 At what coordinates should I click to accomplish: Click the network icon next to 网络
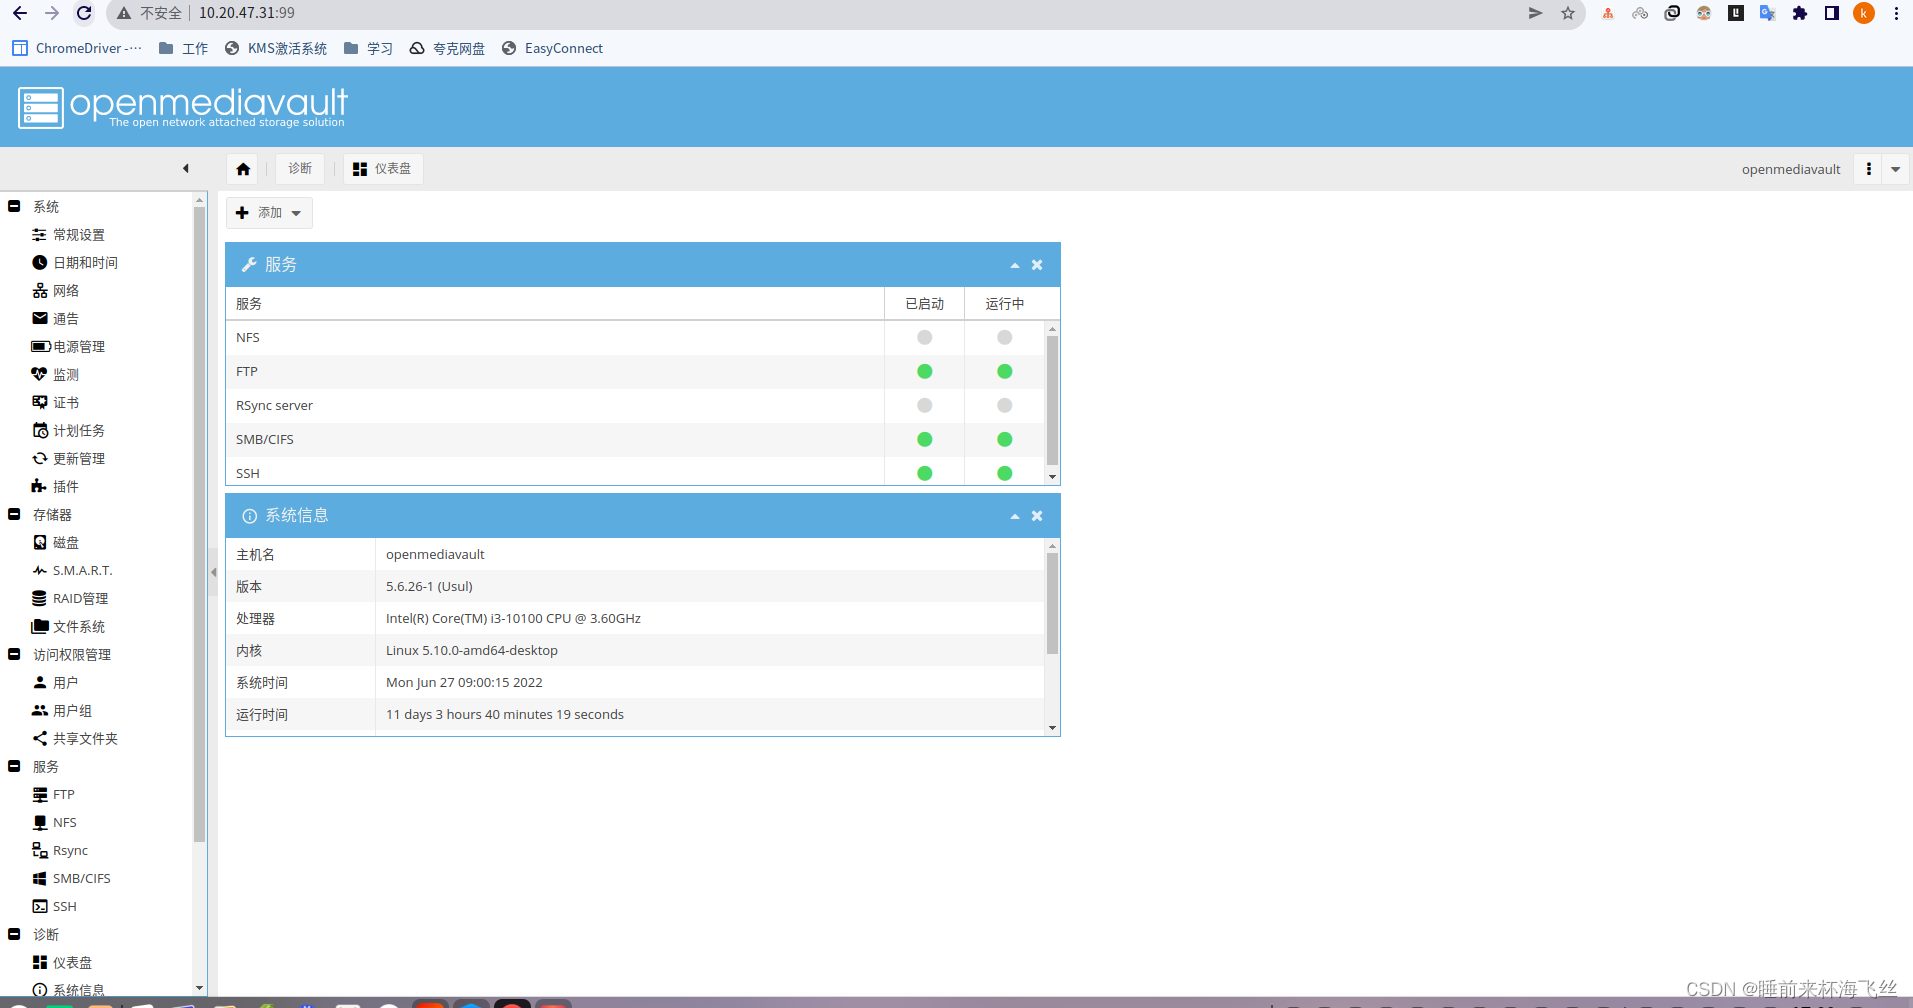pyautogui.click(x=40, y=291)
